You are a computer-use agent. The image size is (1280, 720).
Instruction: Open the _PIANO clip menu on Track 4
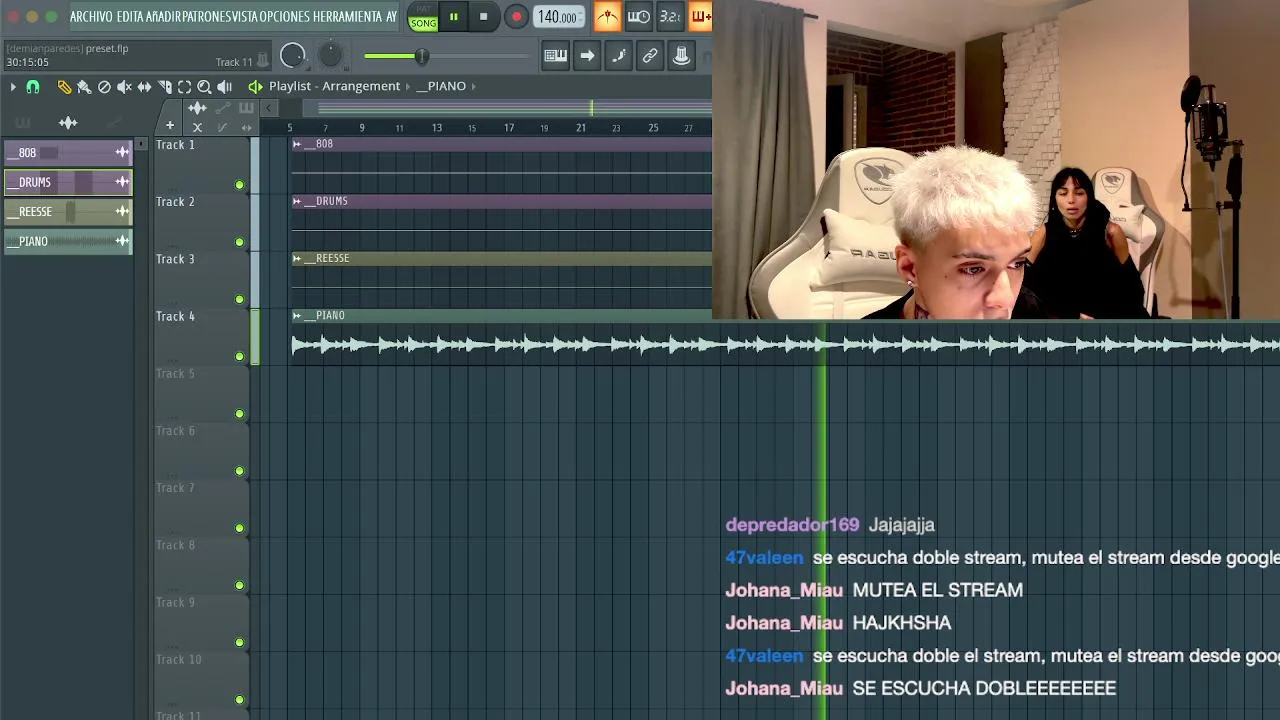[297, 316]
